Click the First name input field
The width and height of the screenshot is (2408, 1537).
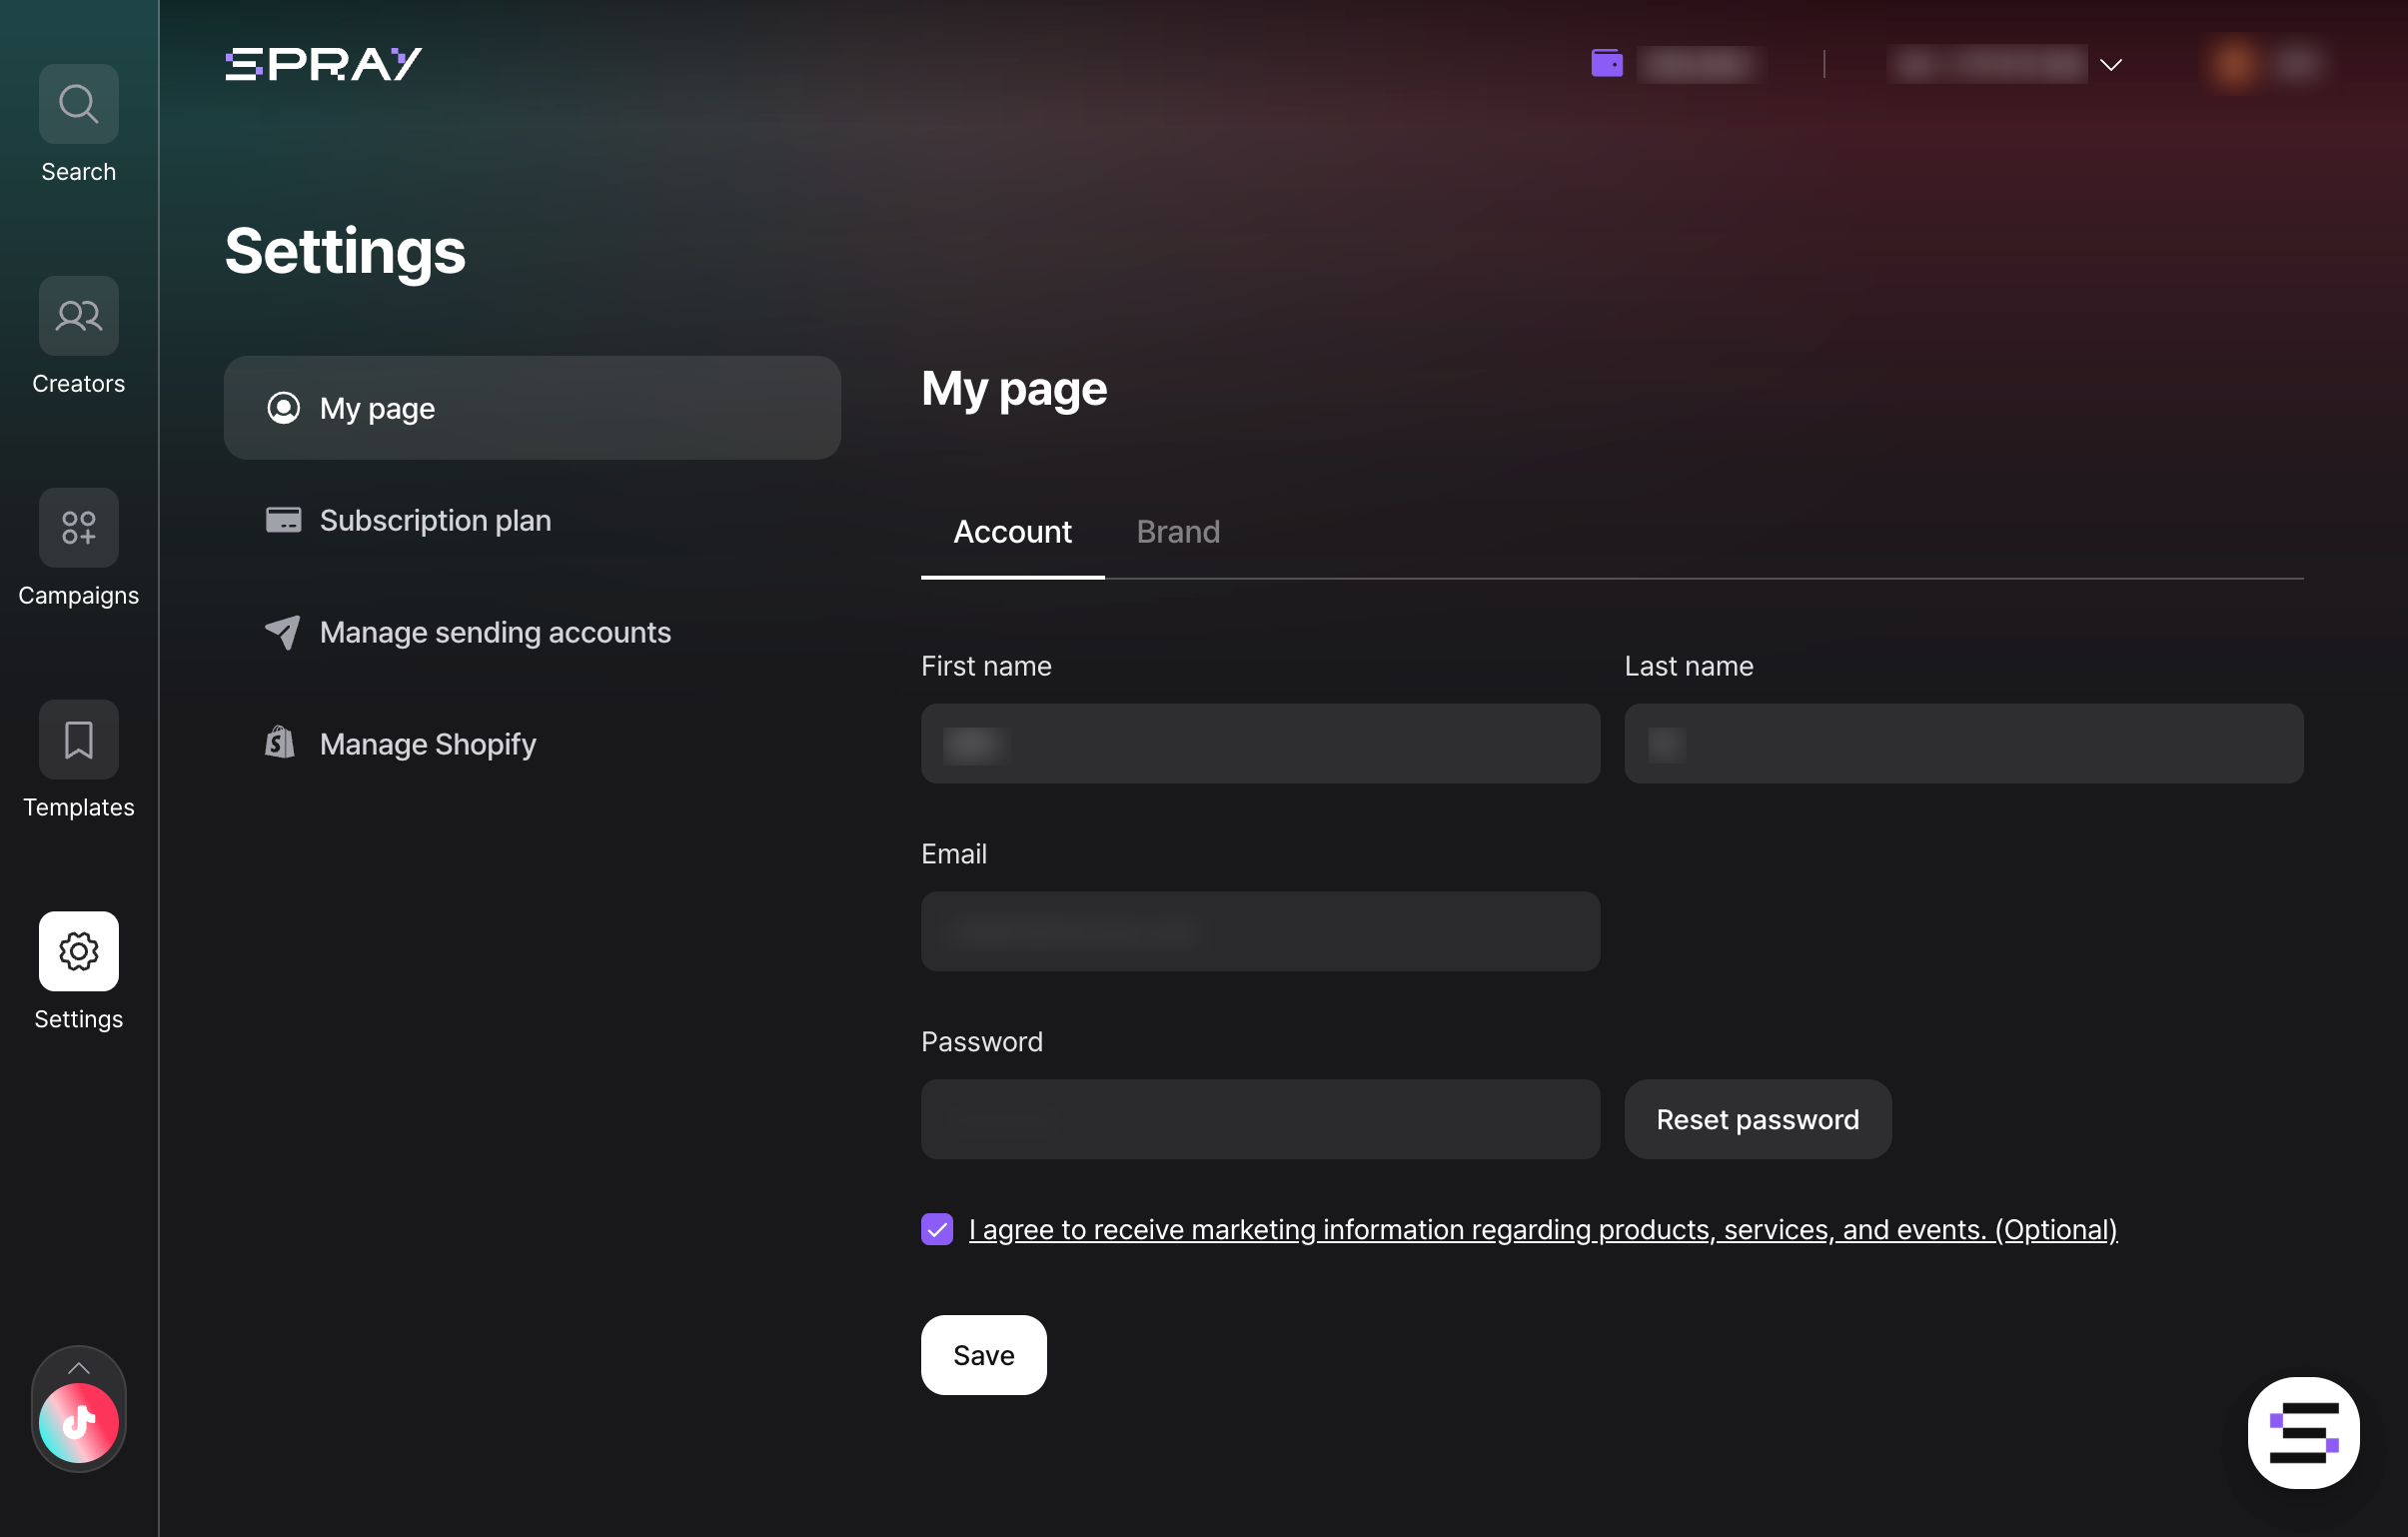coord(1259,744)
